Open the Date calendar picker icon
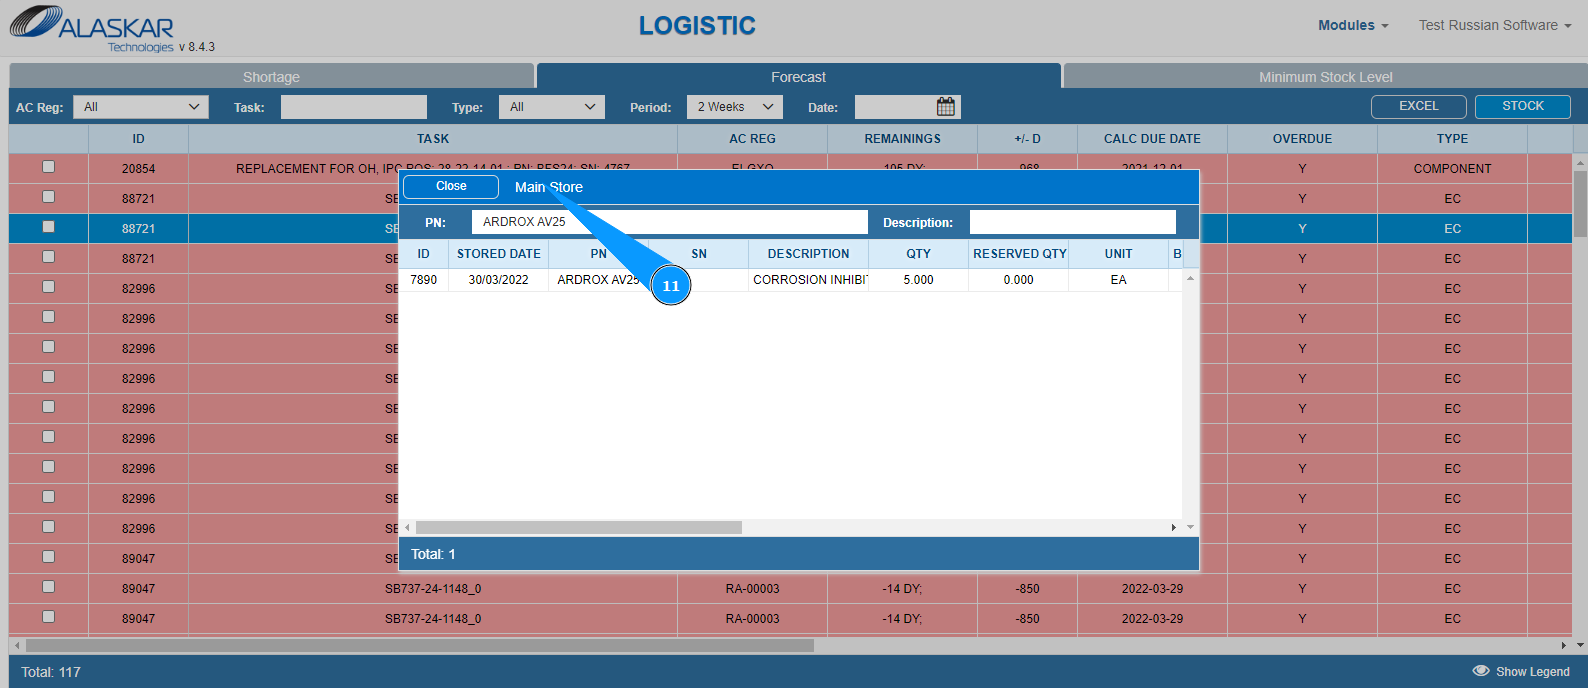 pyautogui.click(x=946, y=107)
